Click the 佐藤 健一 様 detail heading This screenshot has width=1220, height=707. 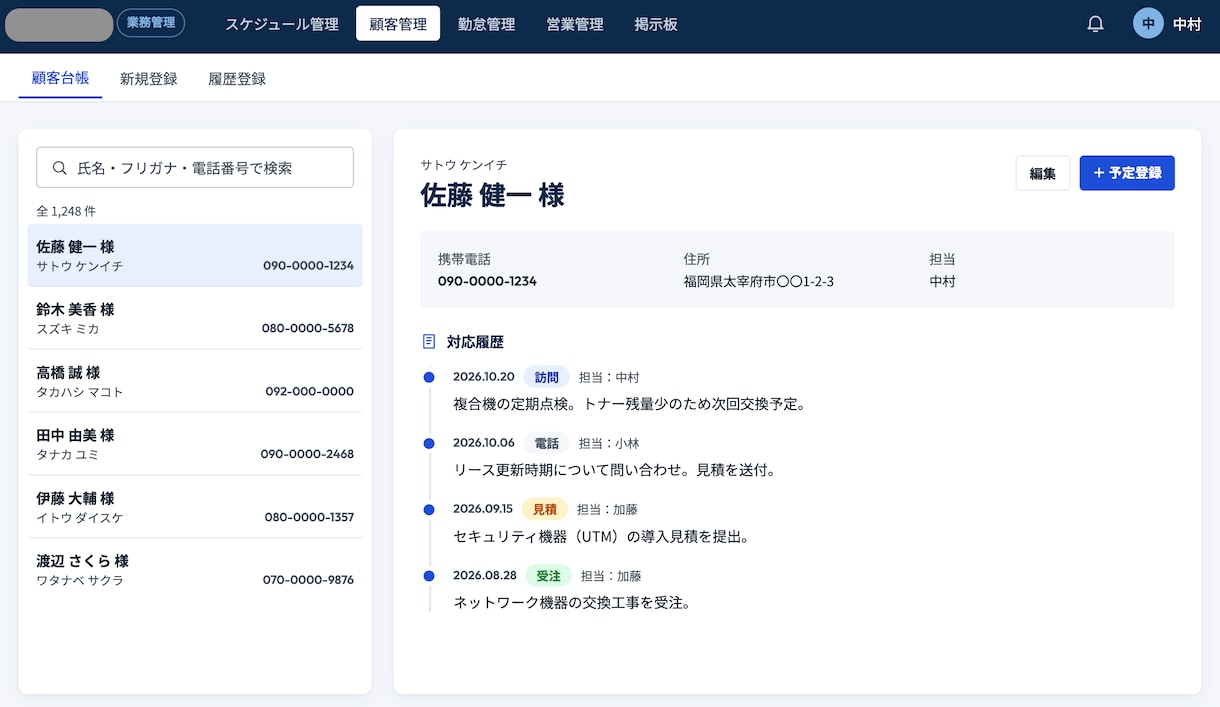tap(492, 194)
